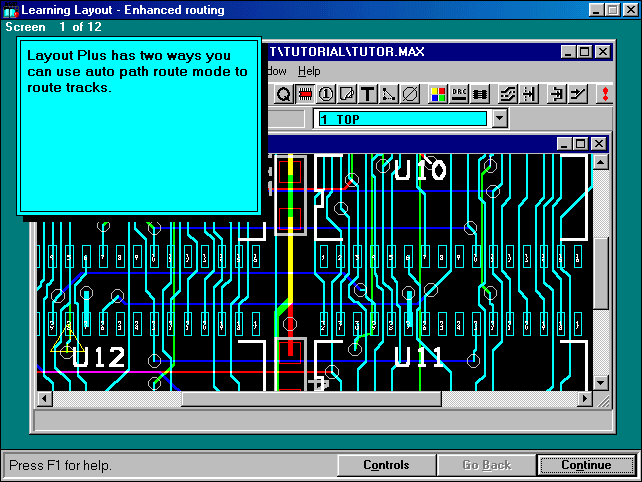Select the Query tool in toolbar
Screen dimensions: 642x482
[x=283, y=95]
